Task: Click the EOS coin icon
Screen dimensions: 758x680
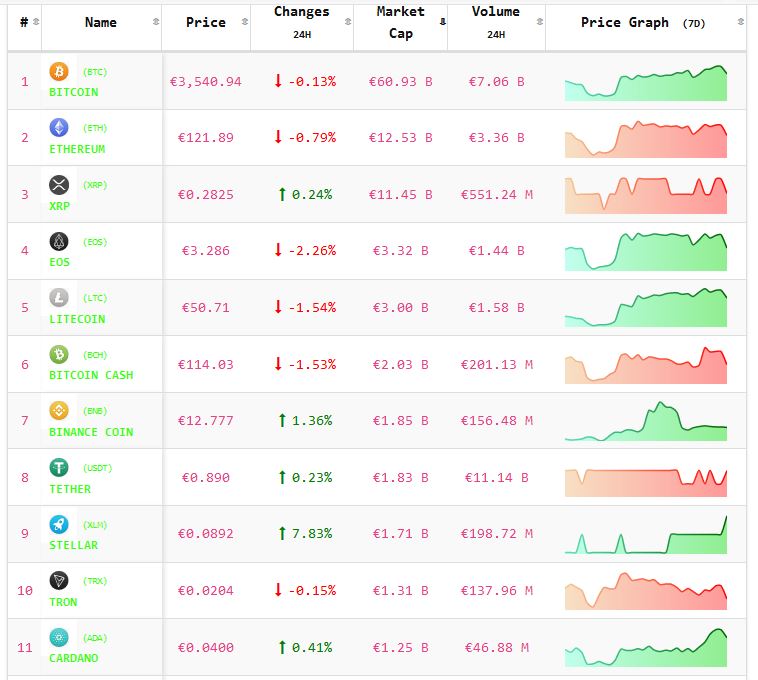Action: click(60, 241)
